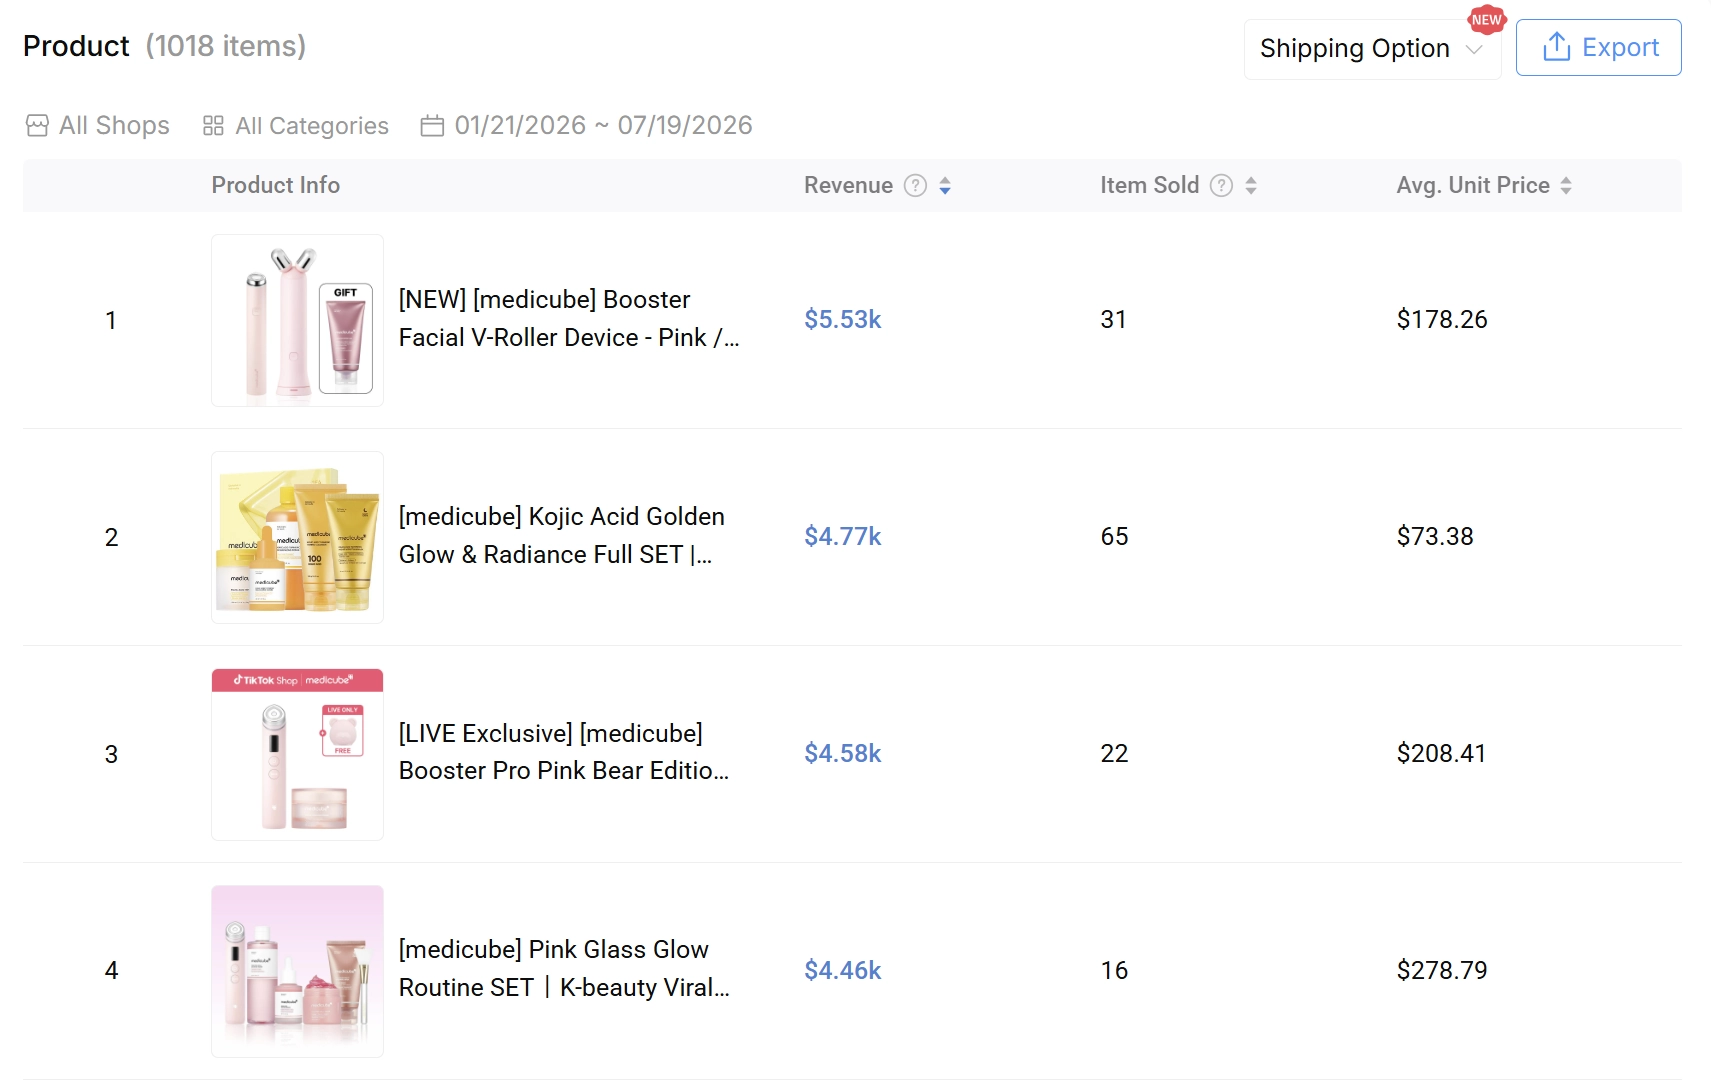Click the Revenue help question-mark icon
This screenshot has width=1711, height=1080.
coord(915,186)
